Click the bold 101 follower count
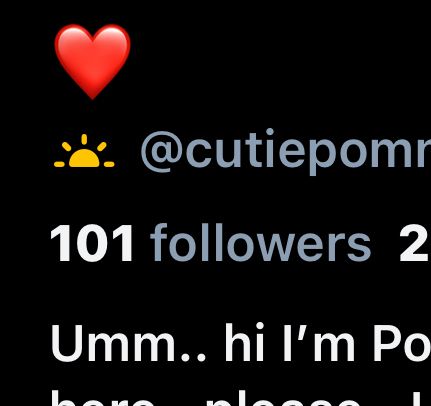Viewport: 431px width, 406px height. click(x=92, y=243)
